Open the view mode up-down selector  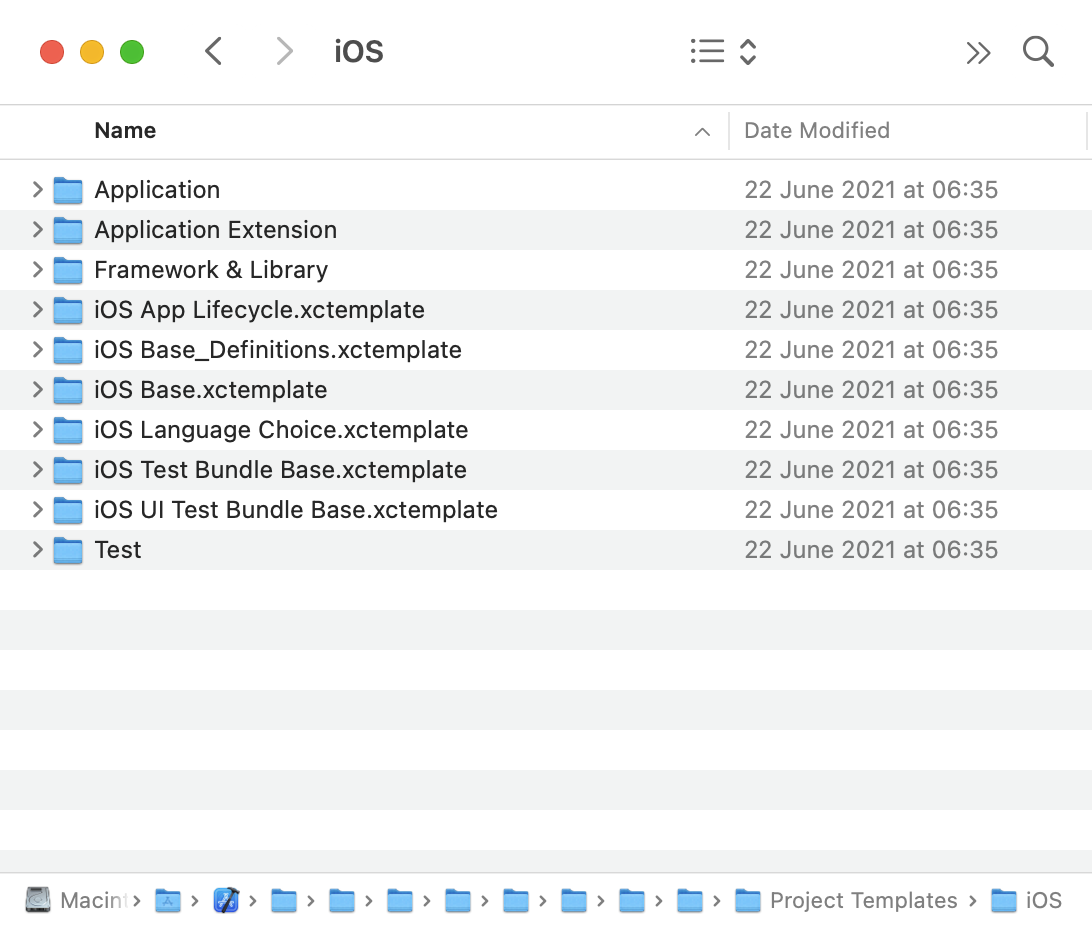[x=748, y=52]
